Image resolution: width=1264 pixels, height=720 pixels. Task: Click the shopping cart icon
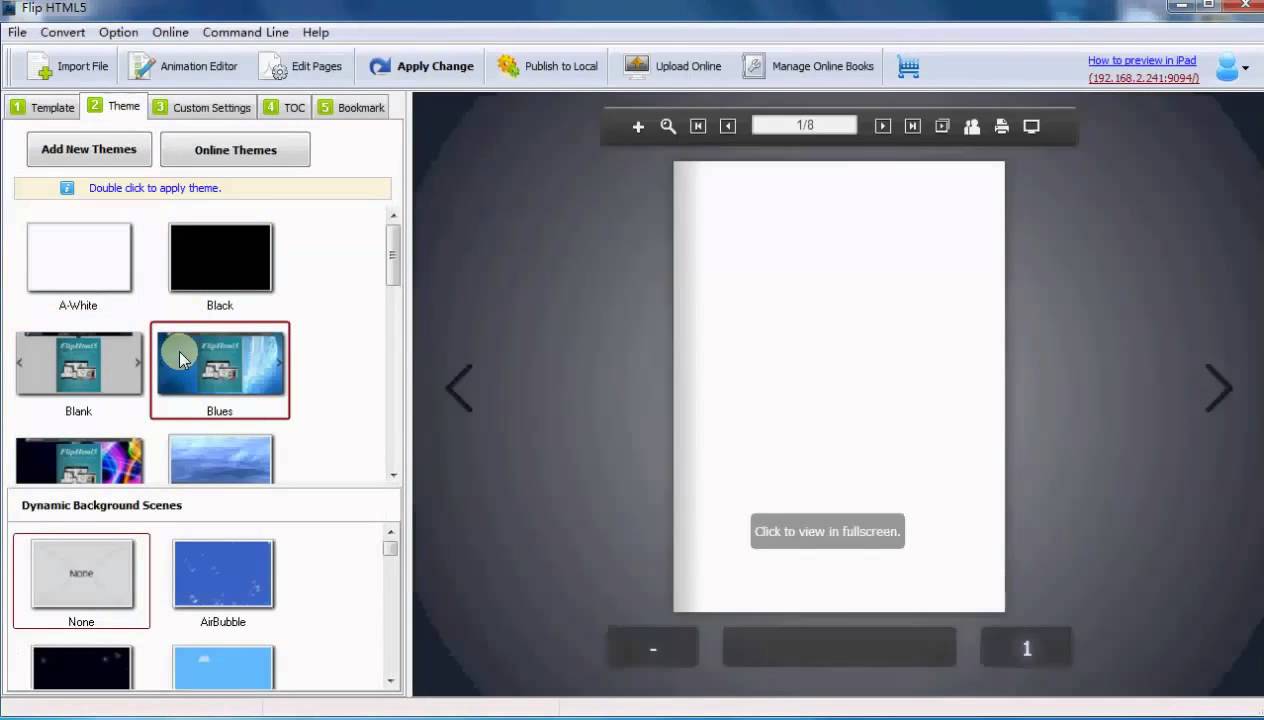pyautogui.click(x=908, y=67)
